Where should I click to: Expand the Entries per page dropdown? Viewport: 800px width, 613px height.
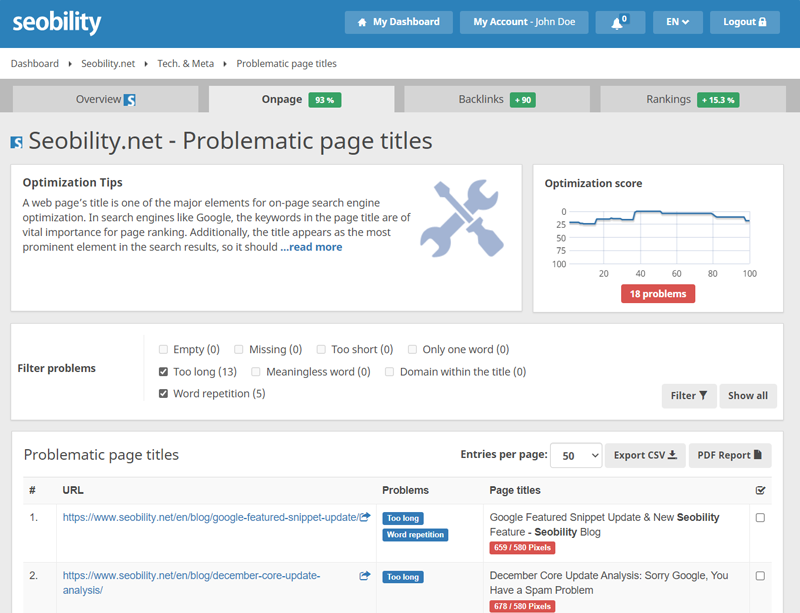[576, 455]
